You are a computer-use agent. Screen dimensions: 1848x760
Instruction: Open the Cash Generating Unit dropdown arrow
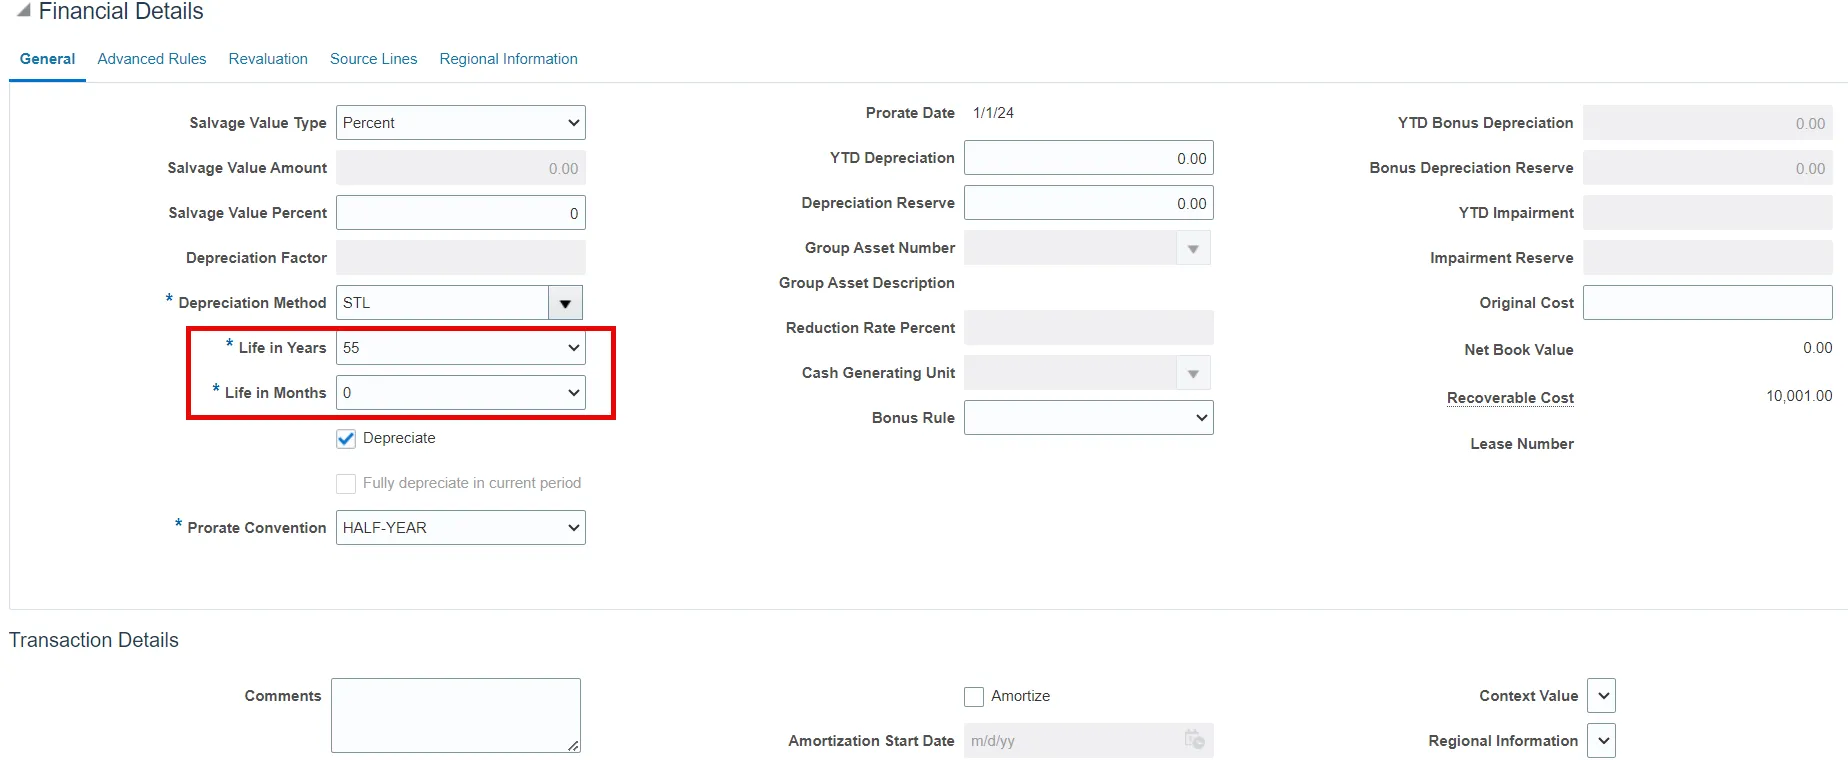pyautogui.click(x=1193, y=373)
